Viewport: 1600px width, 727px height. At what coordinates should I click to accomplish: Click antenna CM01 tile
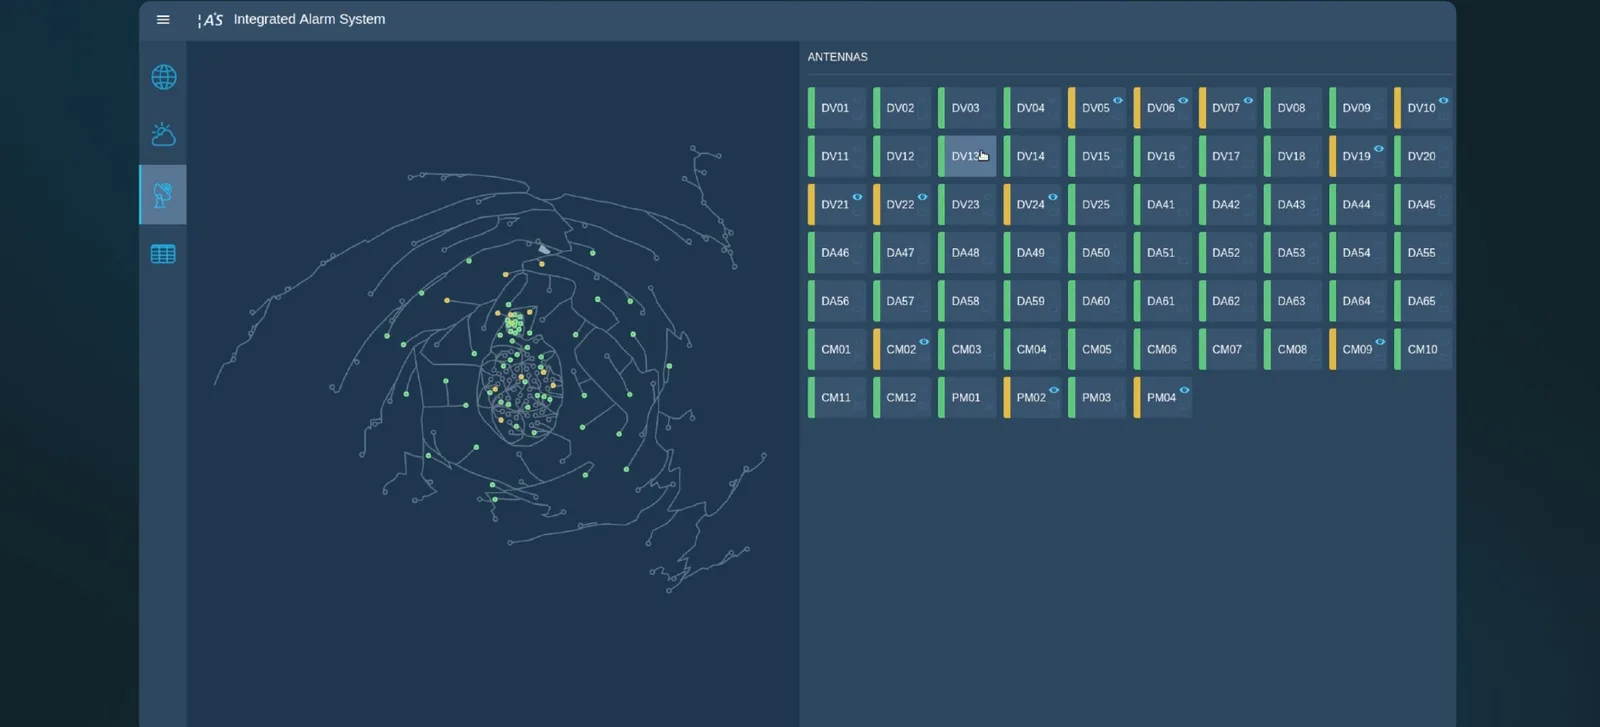(837, 349)
